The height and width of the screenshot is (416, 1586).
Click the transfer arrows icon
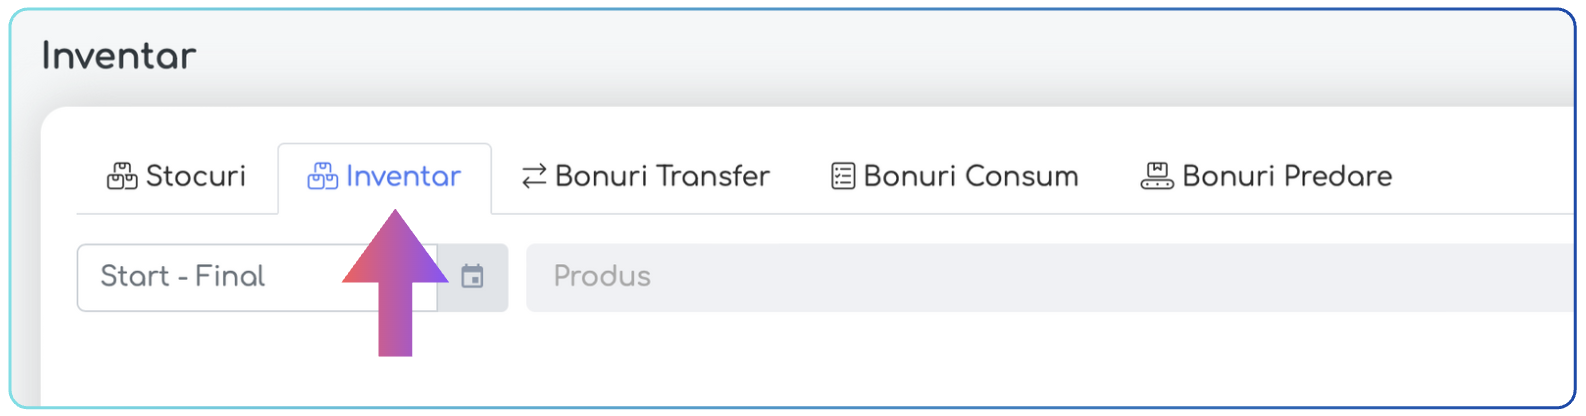[x=534, y=176]
